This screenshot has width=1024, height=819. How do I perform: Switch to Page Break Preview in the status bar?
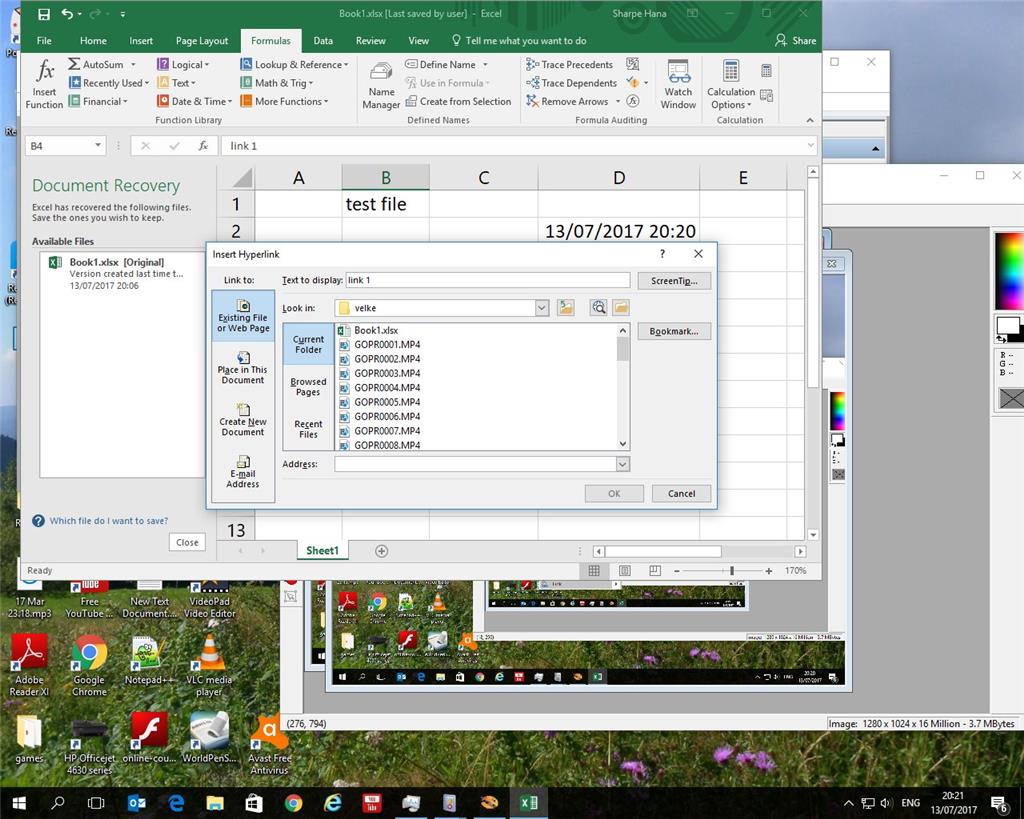tap(655, 571)
